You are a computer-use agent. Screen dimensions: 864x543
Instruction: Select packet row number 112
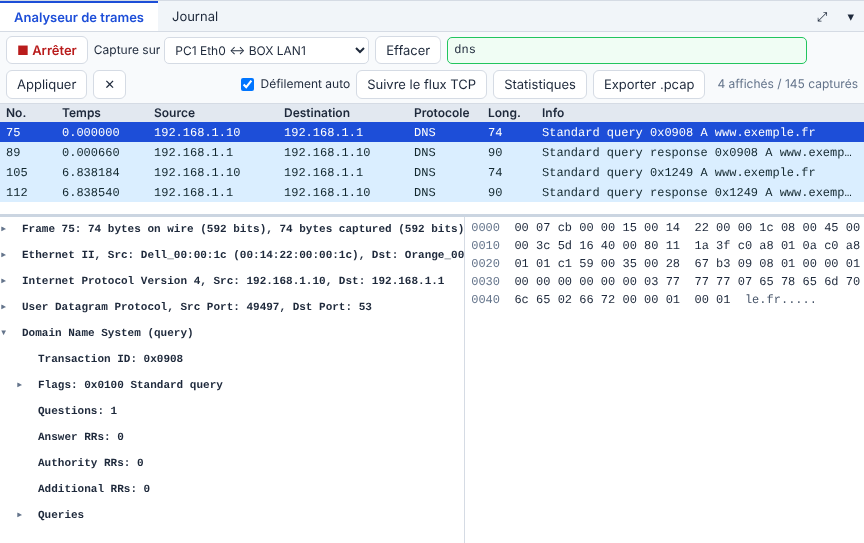coord(432,192)
